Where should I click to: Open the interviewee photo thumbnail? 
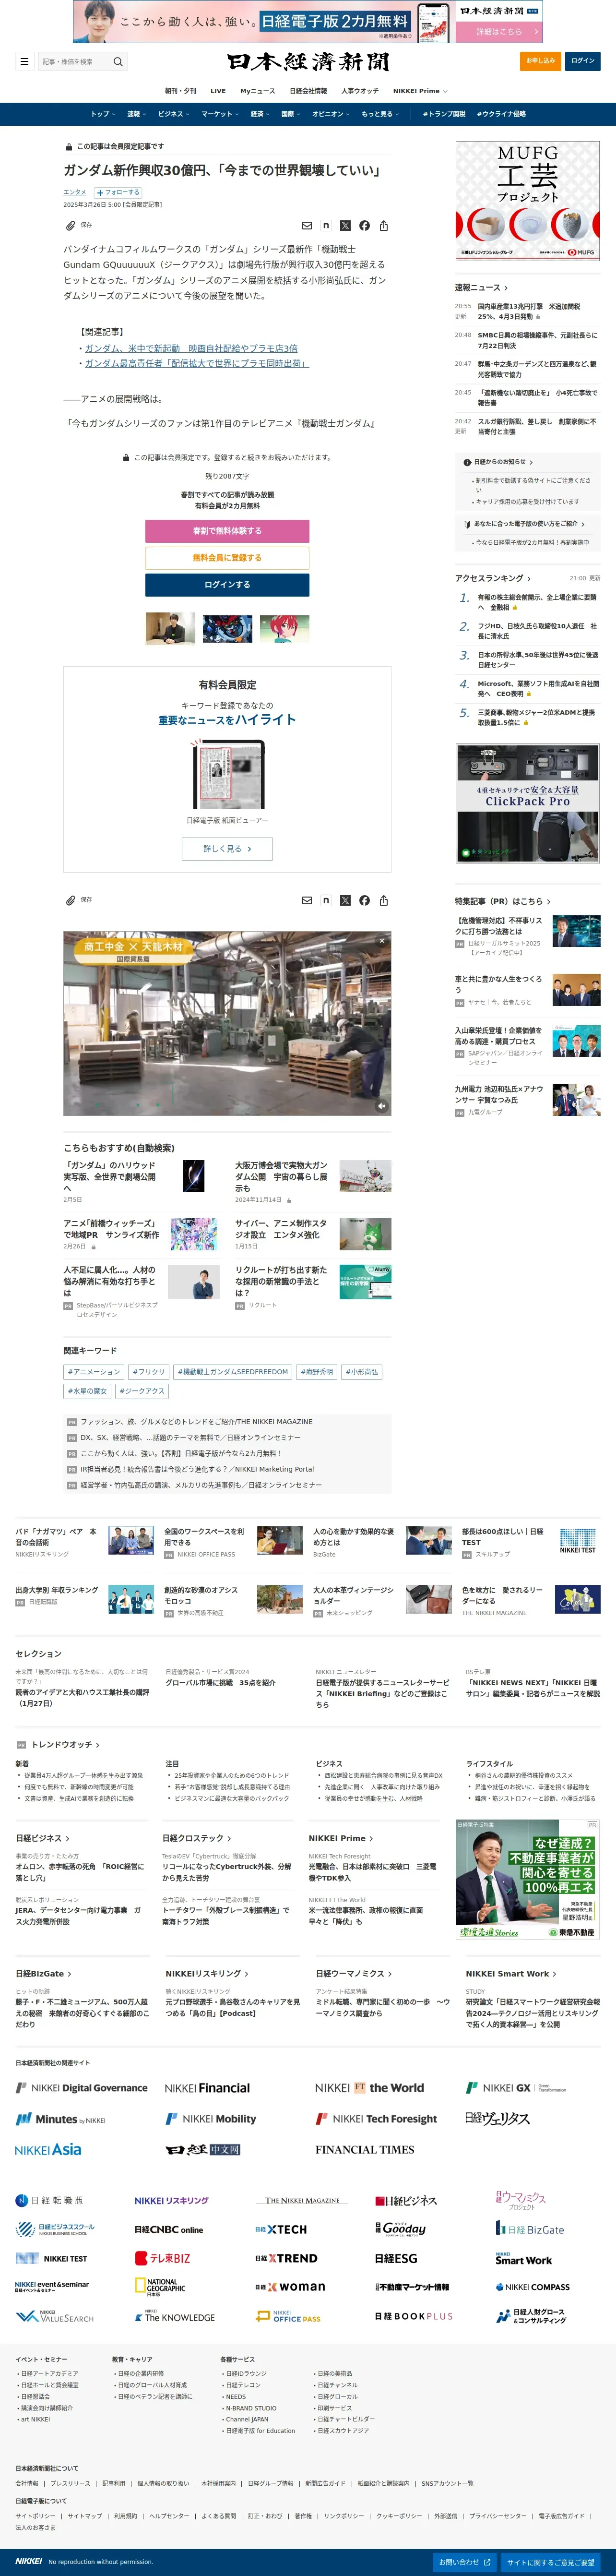click(x=170, y=628)
